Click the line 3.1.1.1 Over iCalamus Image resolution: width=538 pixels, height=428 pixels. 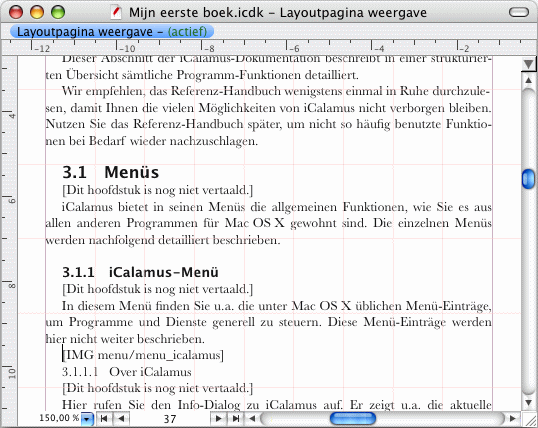(x=127, y=372)
